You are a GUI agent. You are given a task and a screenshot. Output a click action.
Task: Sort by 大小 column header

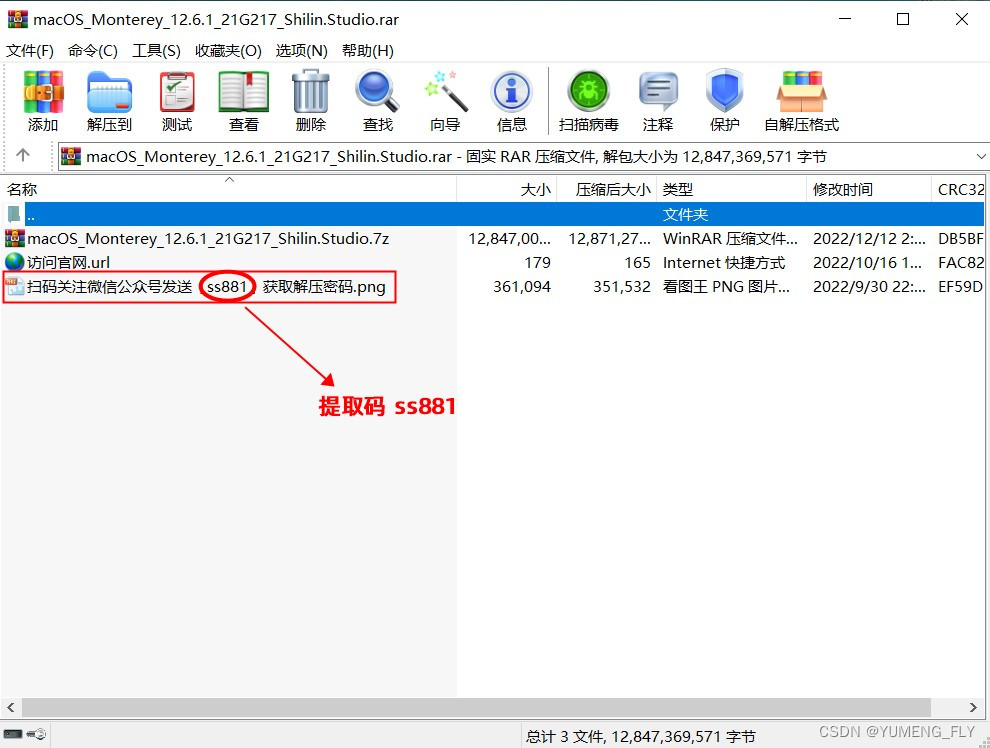pyautogui.click(x=507, y=189)
